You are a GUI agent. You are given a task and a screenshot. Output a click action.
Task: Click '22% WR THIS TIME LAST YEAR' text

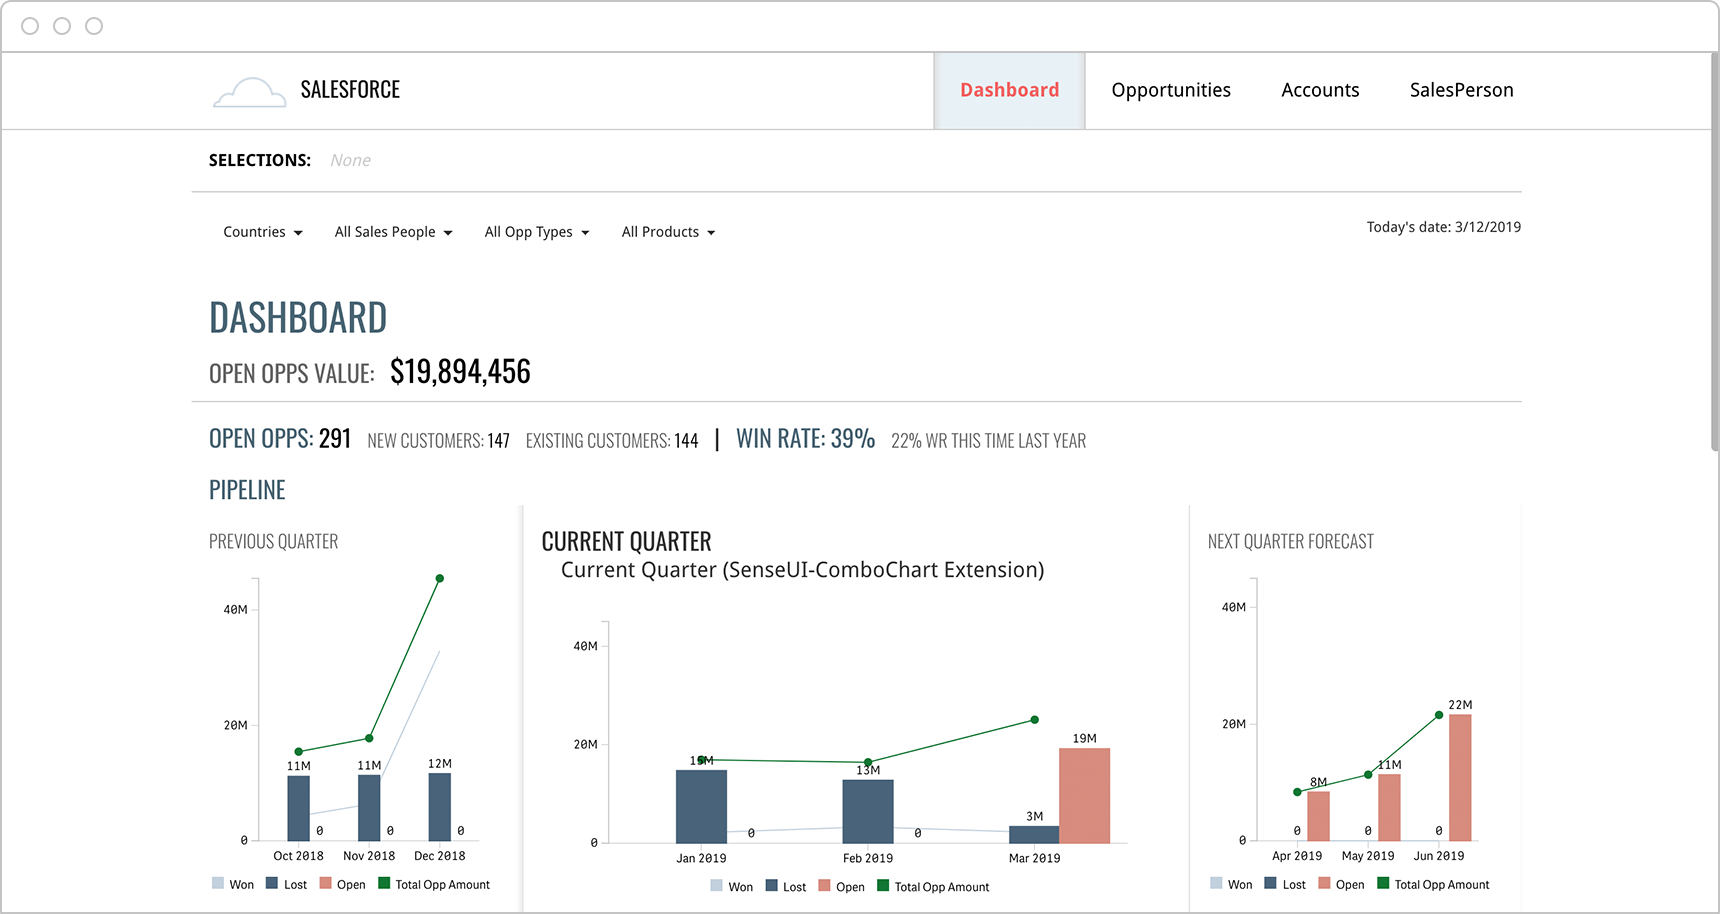coord(988,441)
